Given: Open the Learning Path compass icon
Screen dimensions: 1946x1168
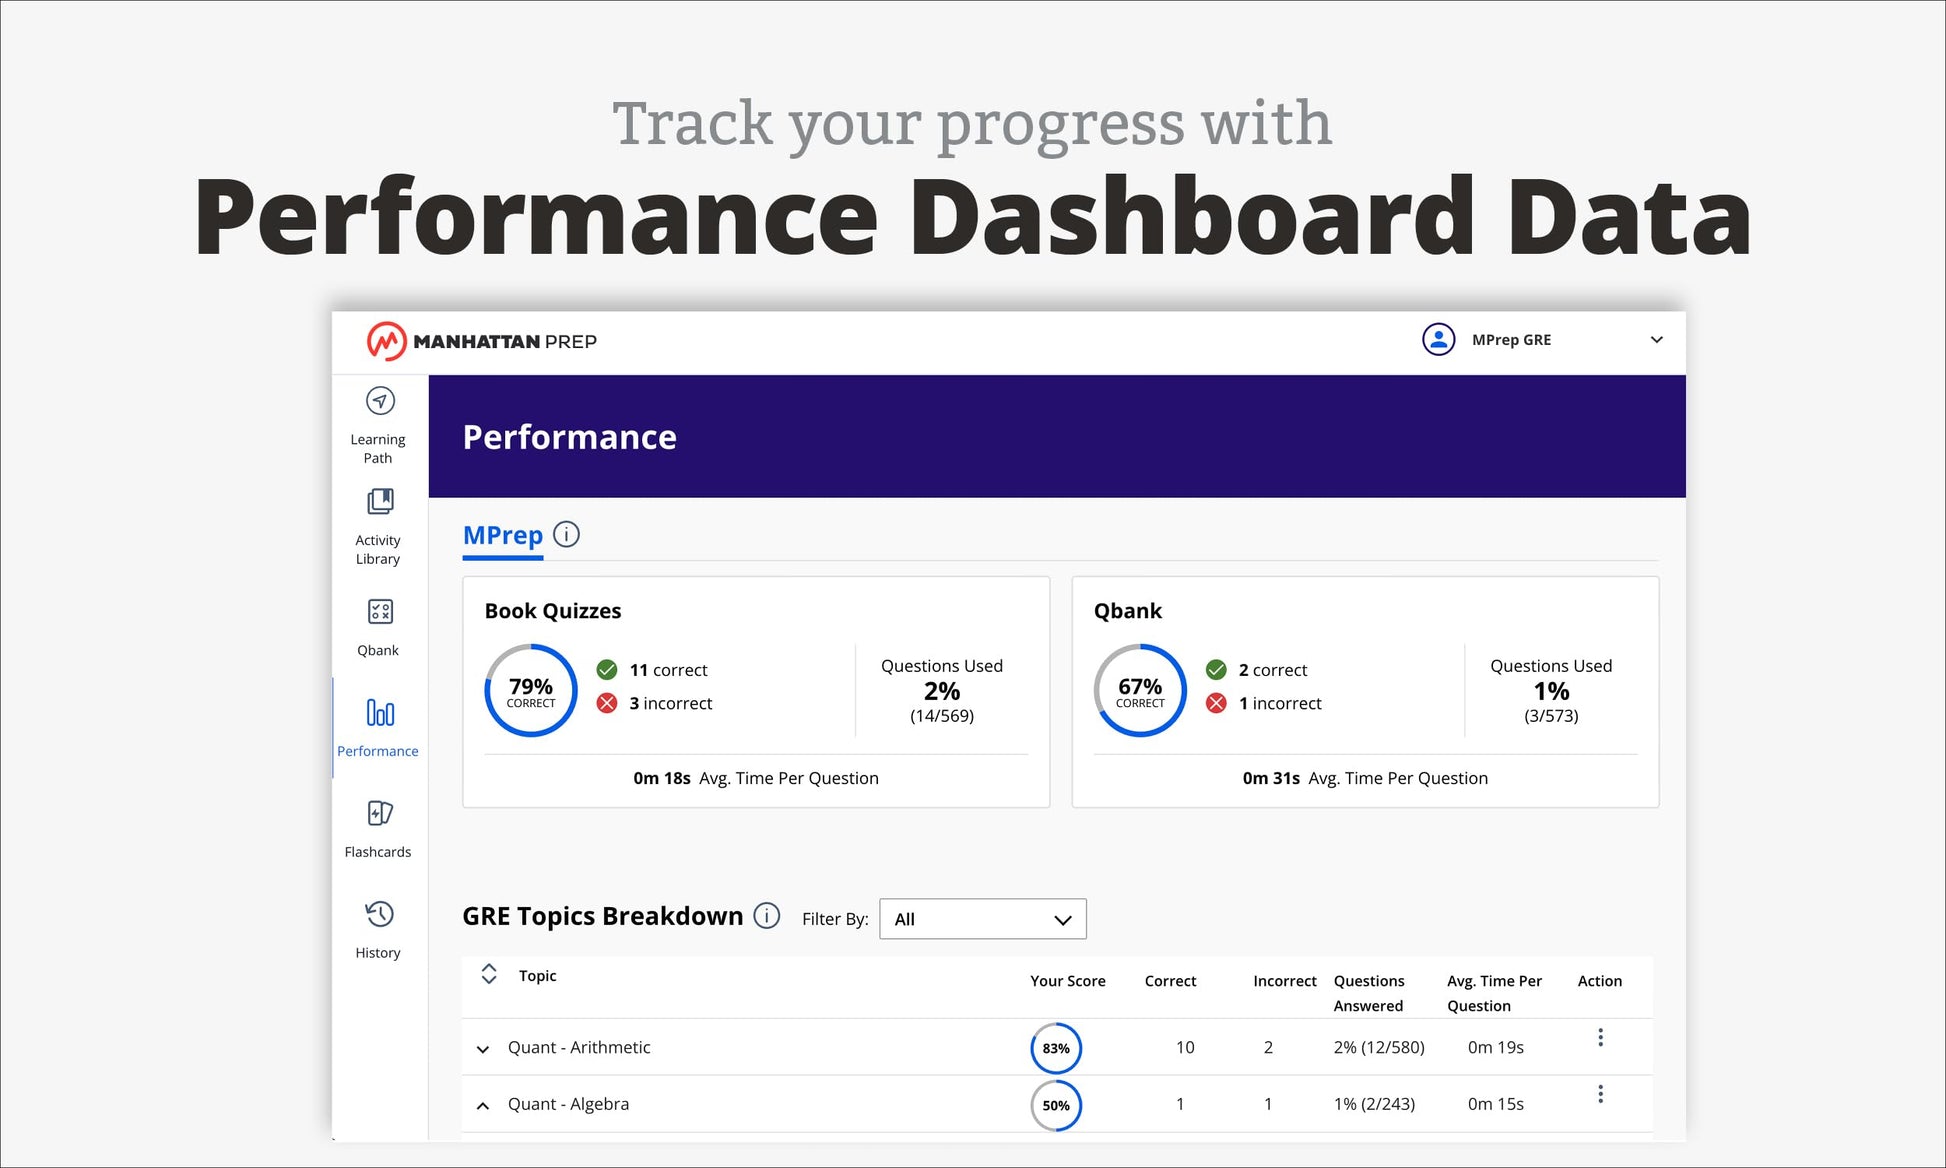Looking at the screenshot, I should (x=380, y=401).
